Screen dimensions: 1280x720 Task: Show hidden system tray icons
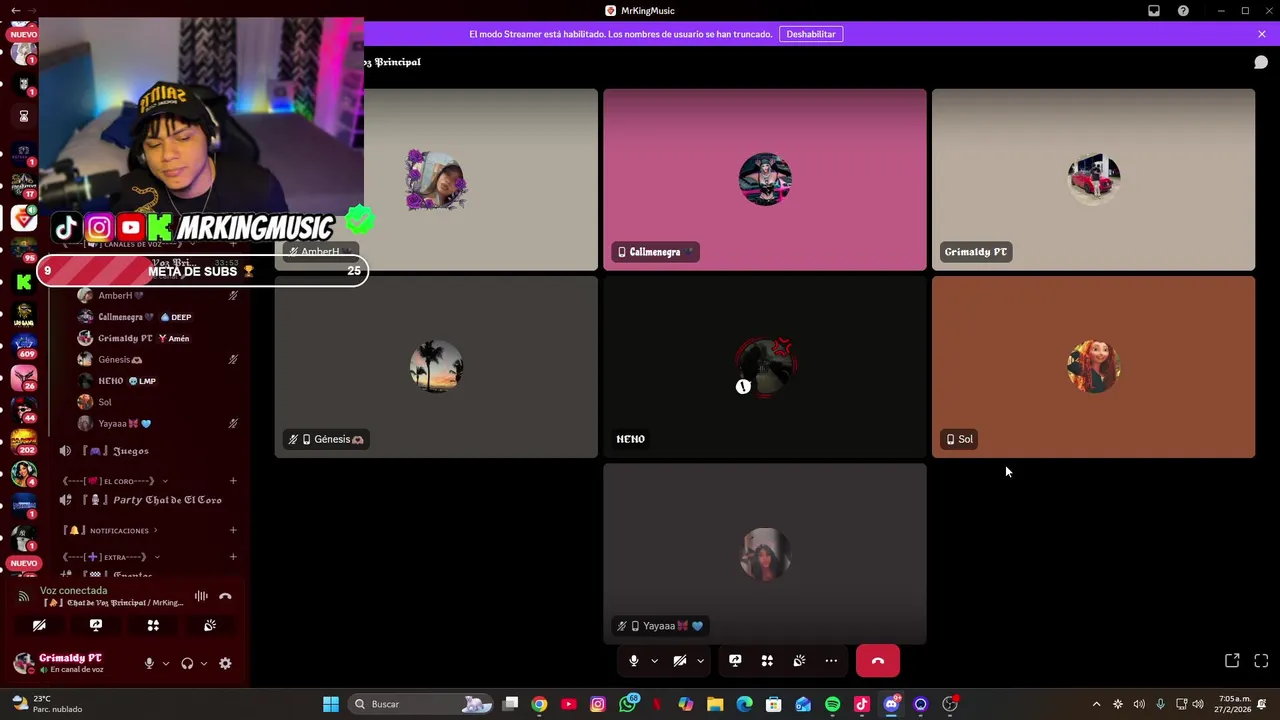[x=1096, y=704]
